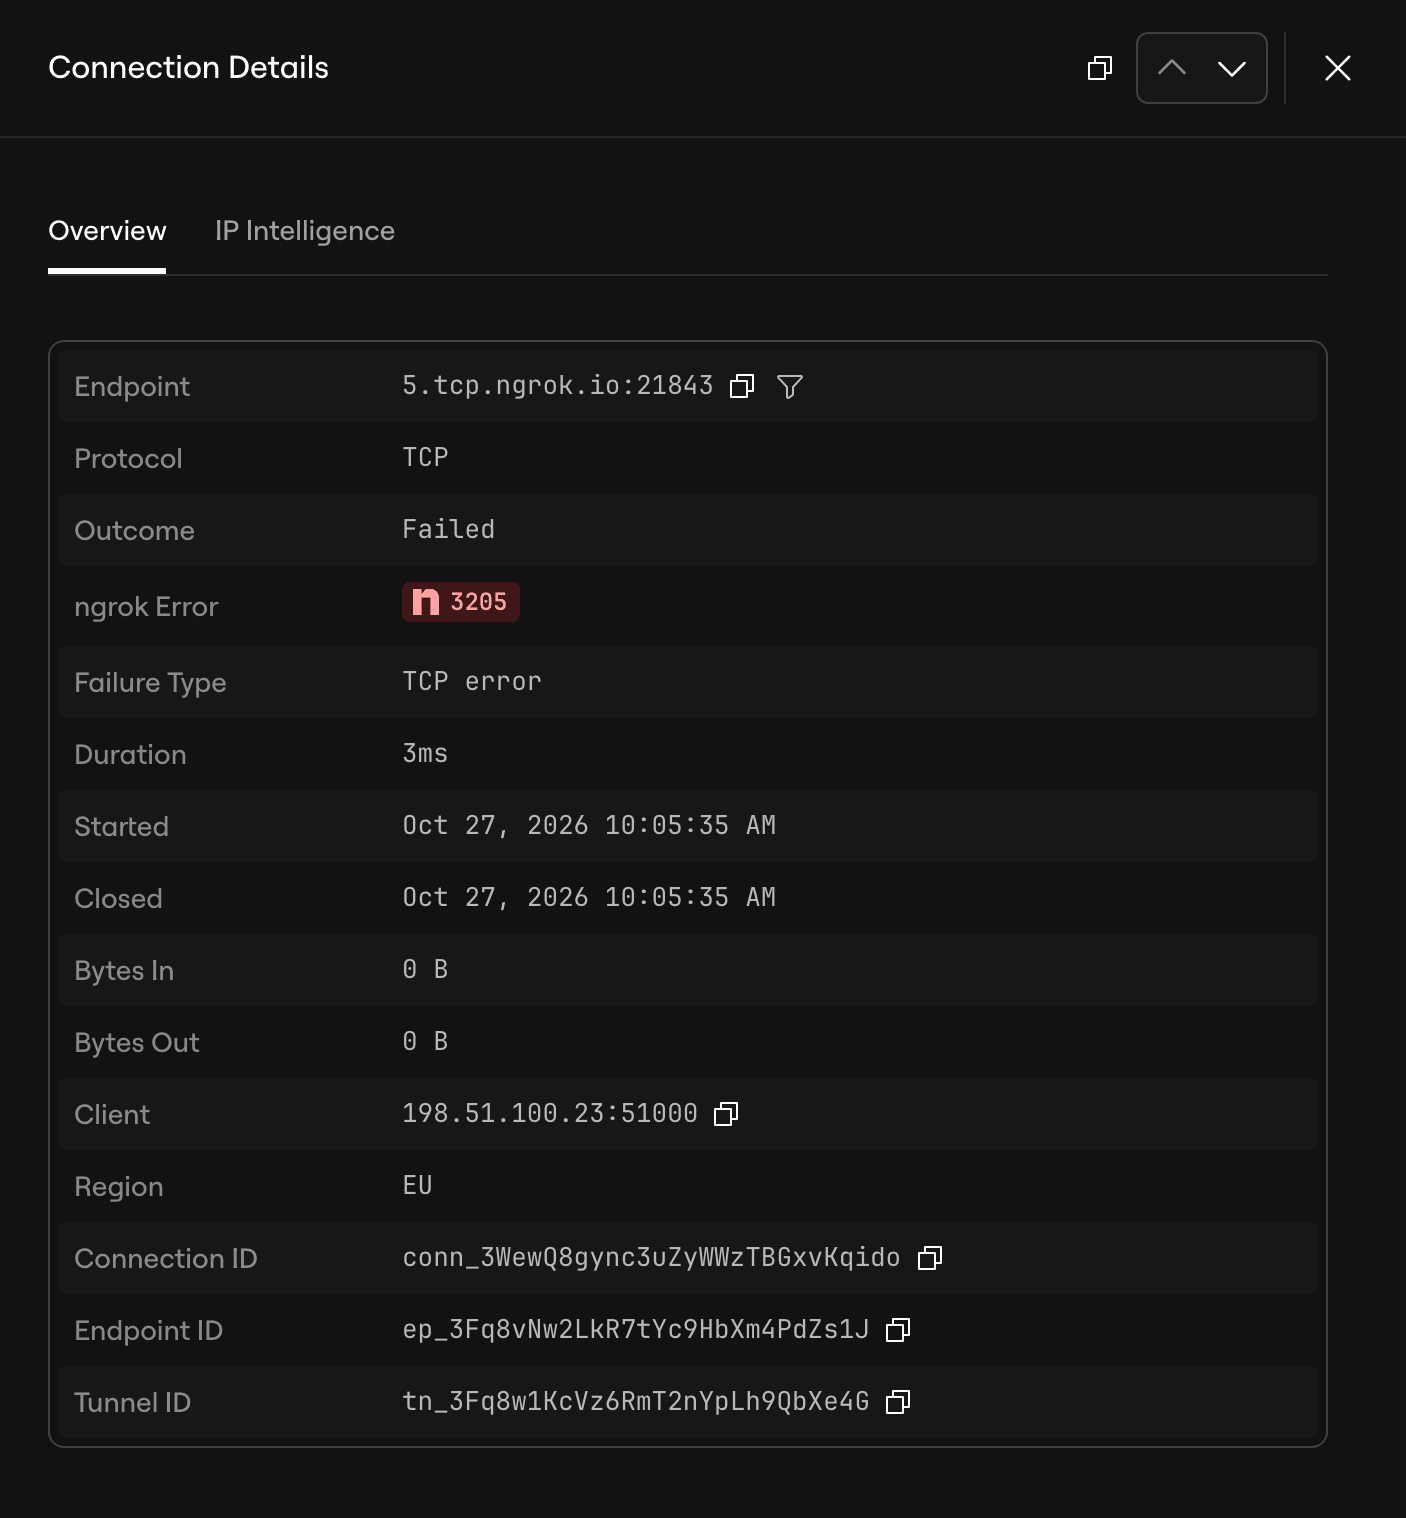Click the Protocol value TCP
Screen dimensions: 1406x1518
click(x=425, y=458)
